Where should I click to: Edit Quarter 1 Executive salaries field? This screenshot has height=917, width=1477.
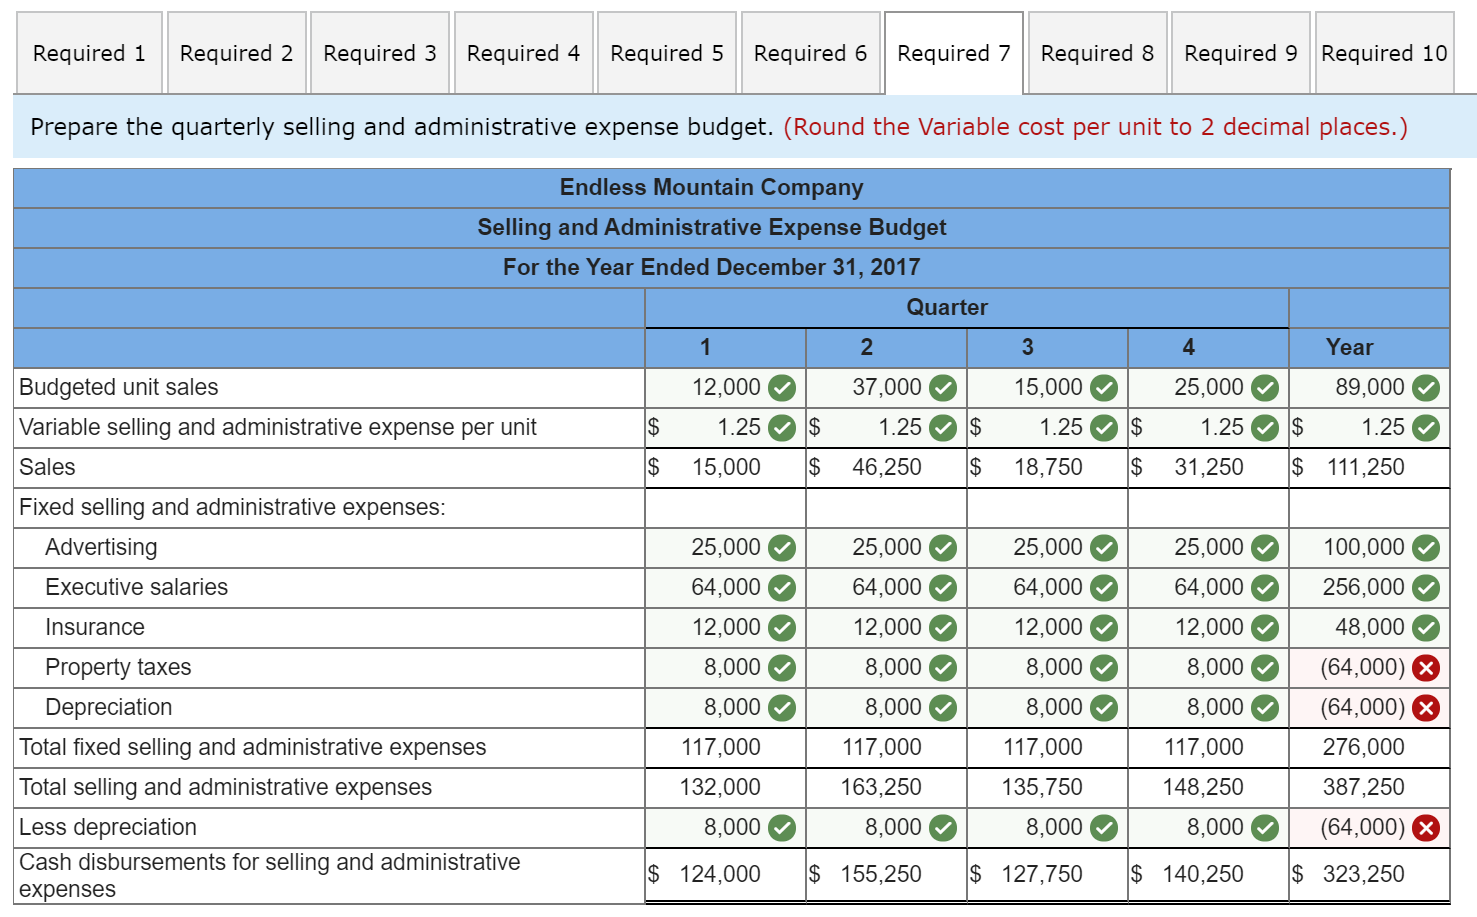point(725,588)
